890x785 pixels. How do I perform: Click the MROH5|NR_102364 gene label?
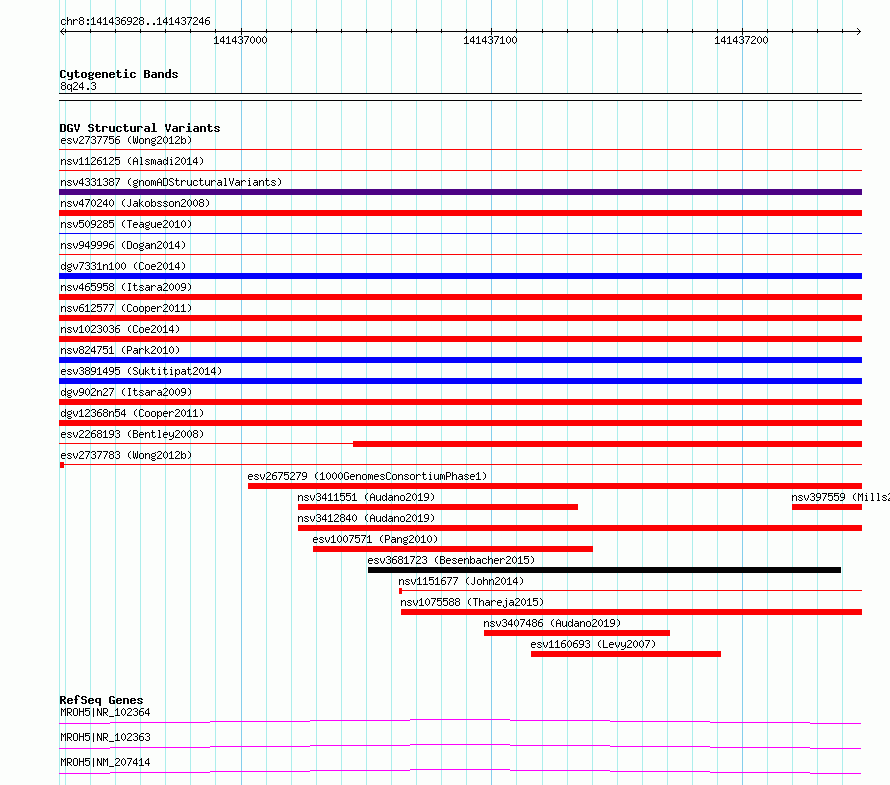click(105, 712)
